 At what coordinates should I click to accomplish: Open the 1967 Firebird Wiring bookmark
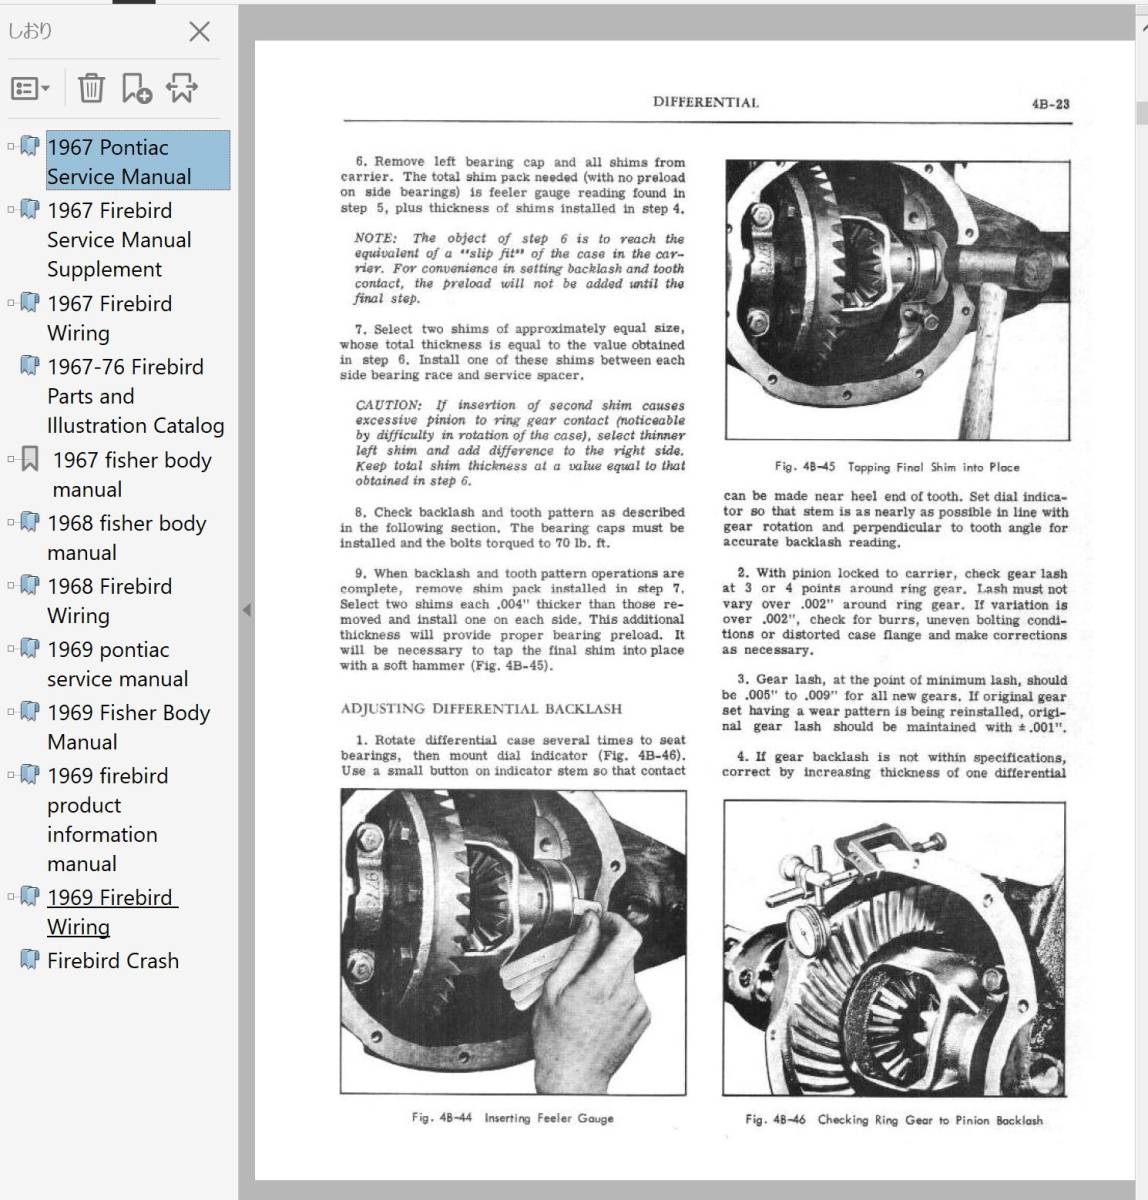[109, 318]
